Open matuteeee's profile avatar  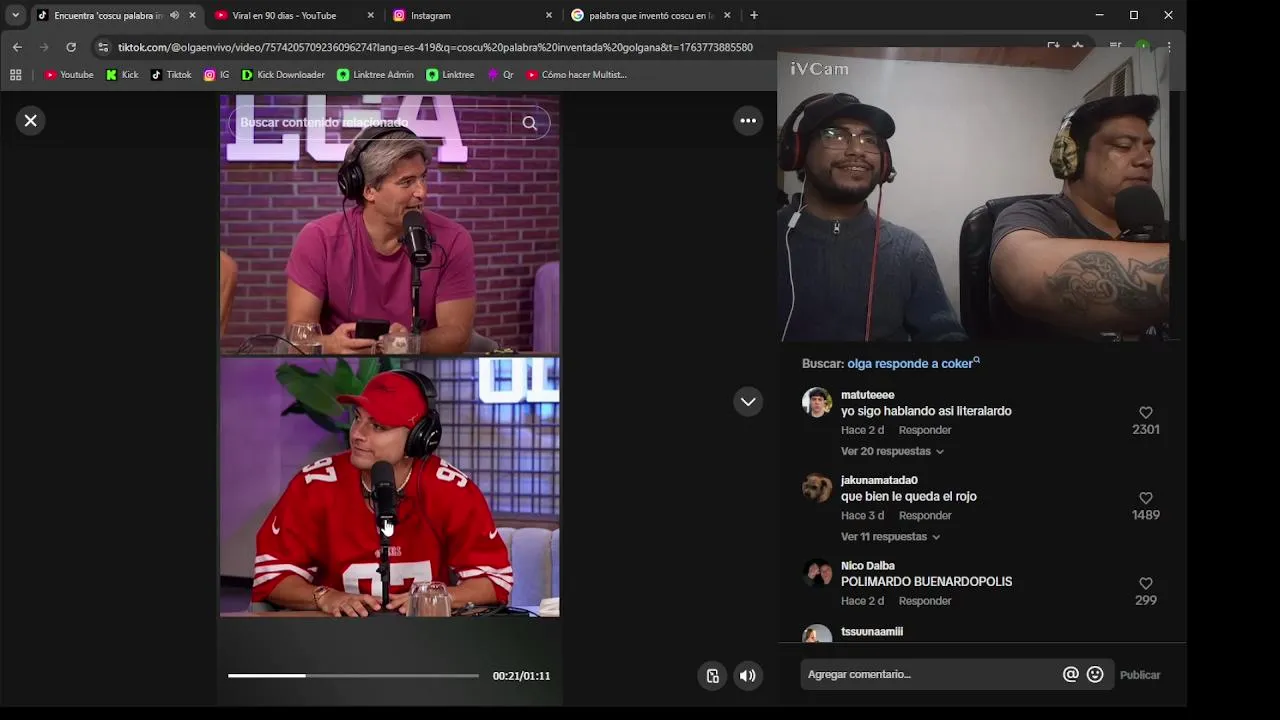[817, 402]
